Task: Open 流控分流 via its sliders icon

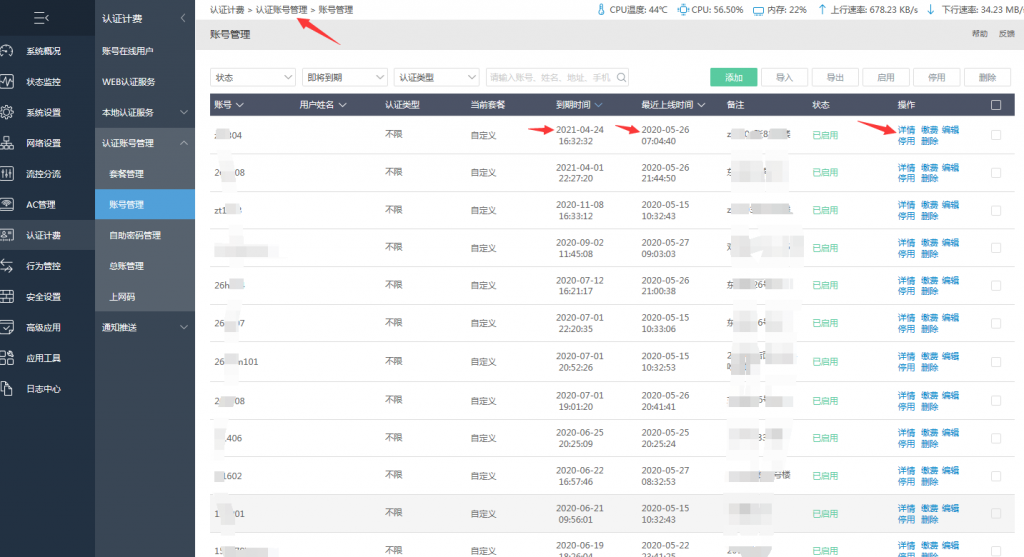Action: coord(7,174)
